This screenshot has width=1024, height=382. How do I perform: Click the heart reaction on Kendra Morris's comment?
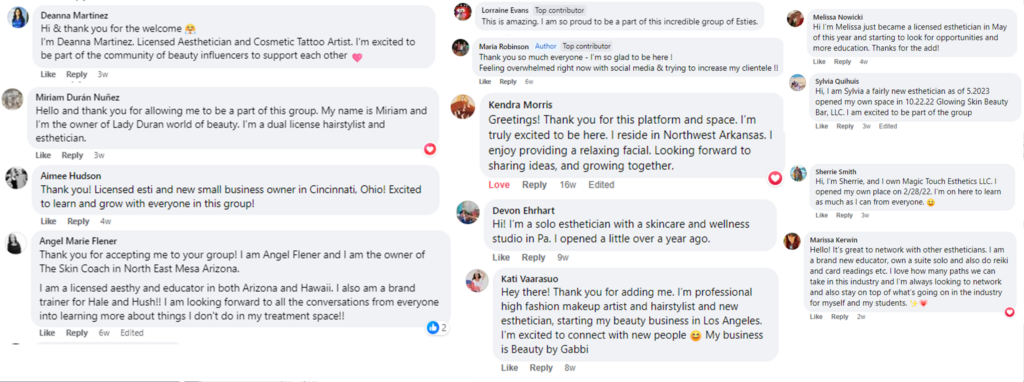coord(775,178)
